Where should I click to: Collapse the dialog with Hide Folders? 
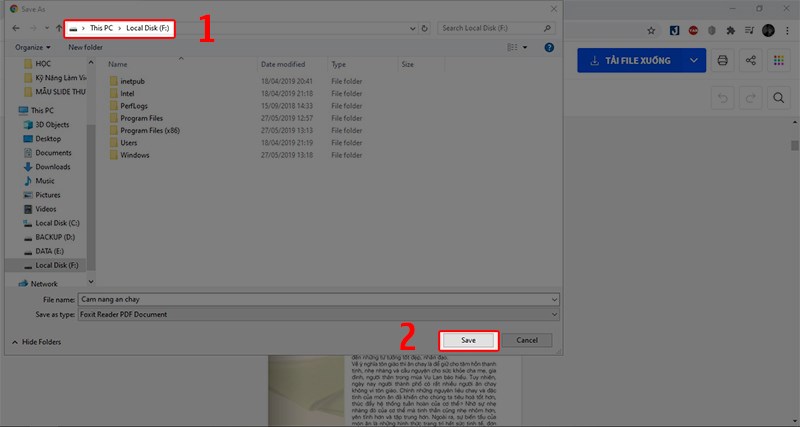click(37, 342)
